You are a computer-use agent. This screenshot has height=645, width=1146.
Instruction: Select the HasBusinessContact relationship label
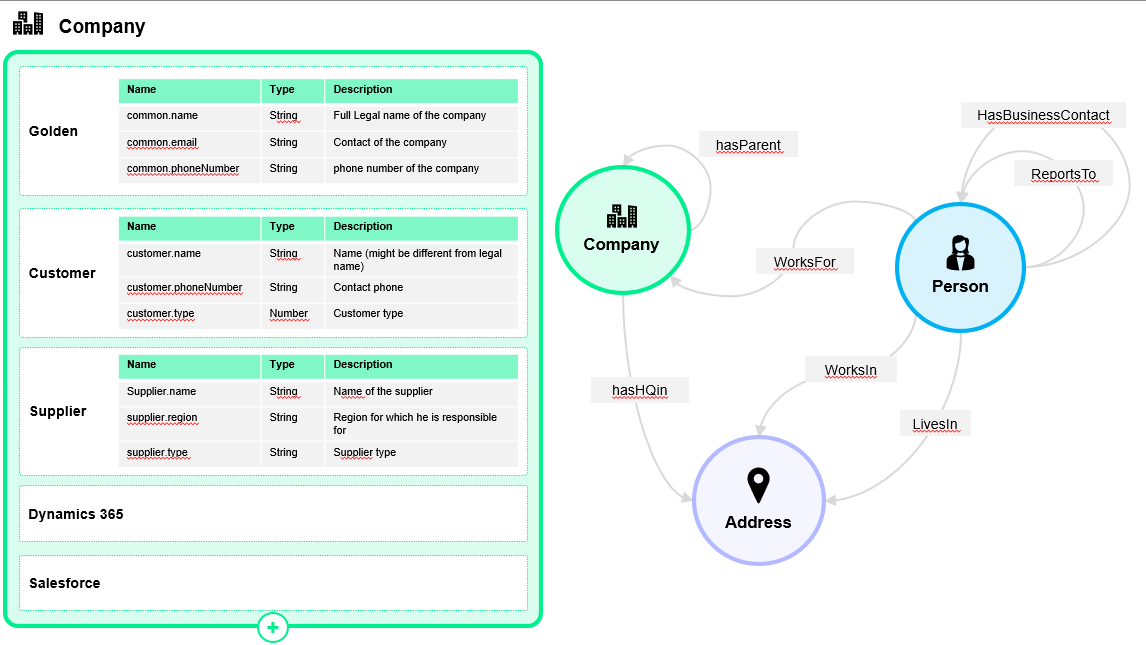pyautogui.click(x=1043, y=115)
